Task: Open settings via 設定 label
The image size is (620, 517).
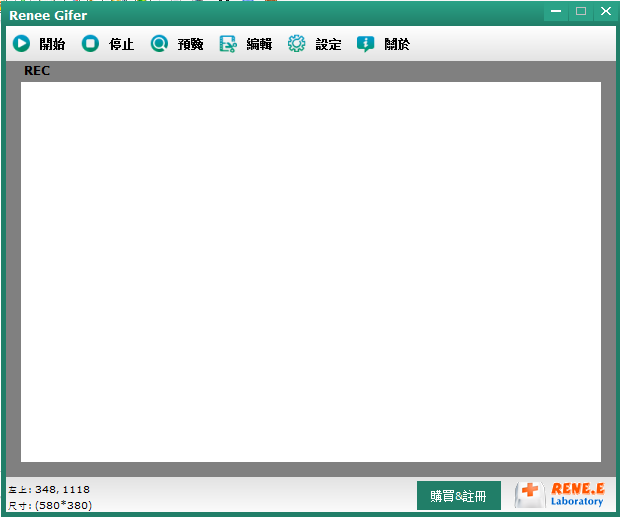Action: point(328,44)
